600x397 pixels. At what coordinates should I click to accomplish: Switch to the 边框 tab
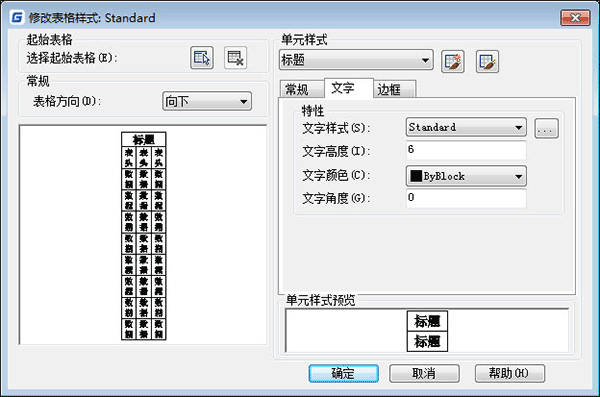pos(394,90)
